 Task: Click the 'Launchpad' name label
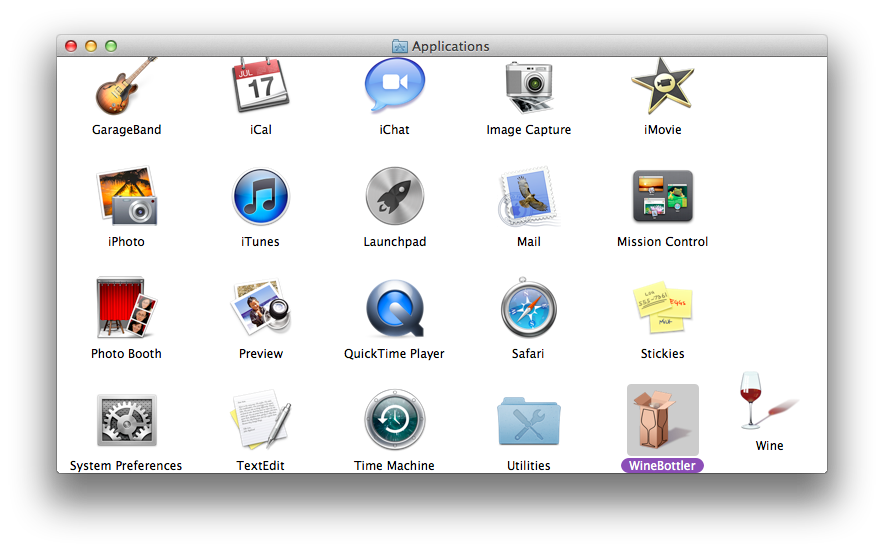pos(395,241)
